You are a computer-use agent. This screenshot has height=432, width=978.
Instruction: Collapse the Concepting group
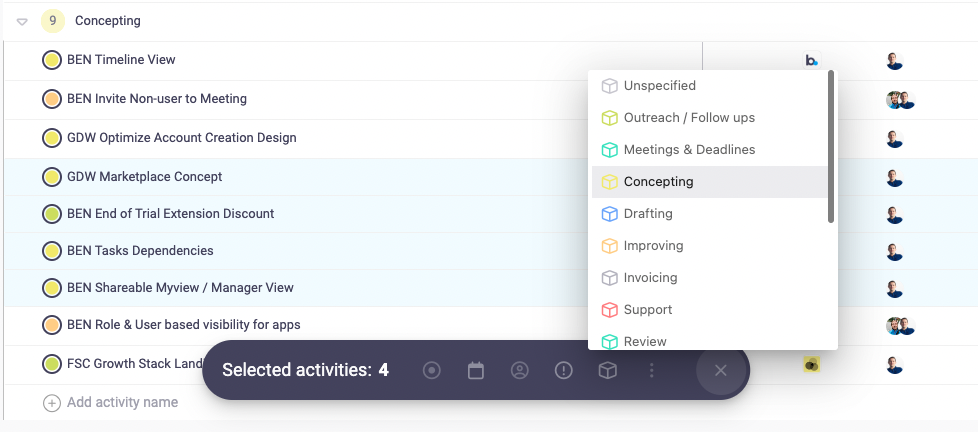(22, 21)
